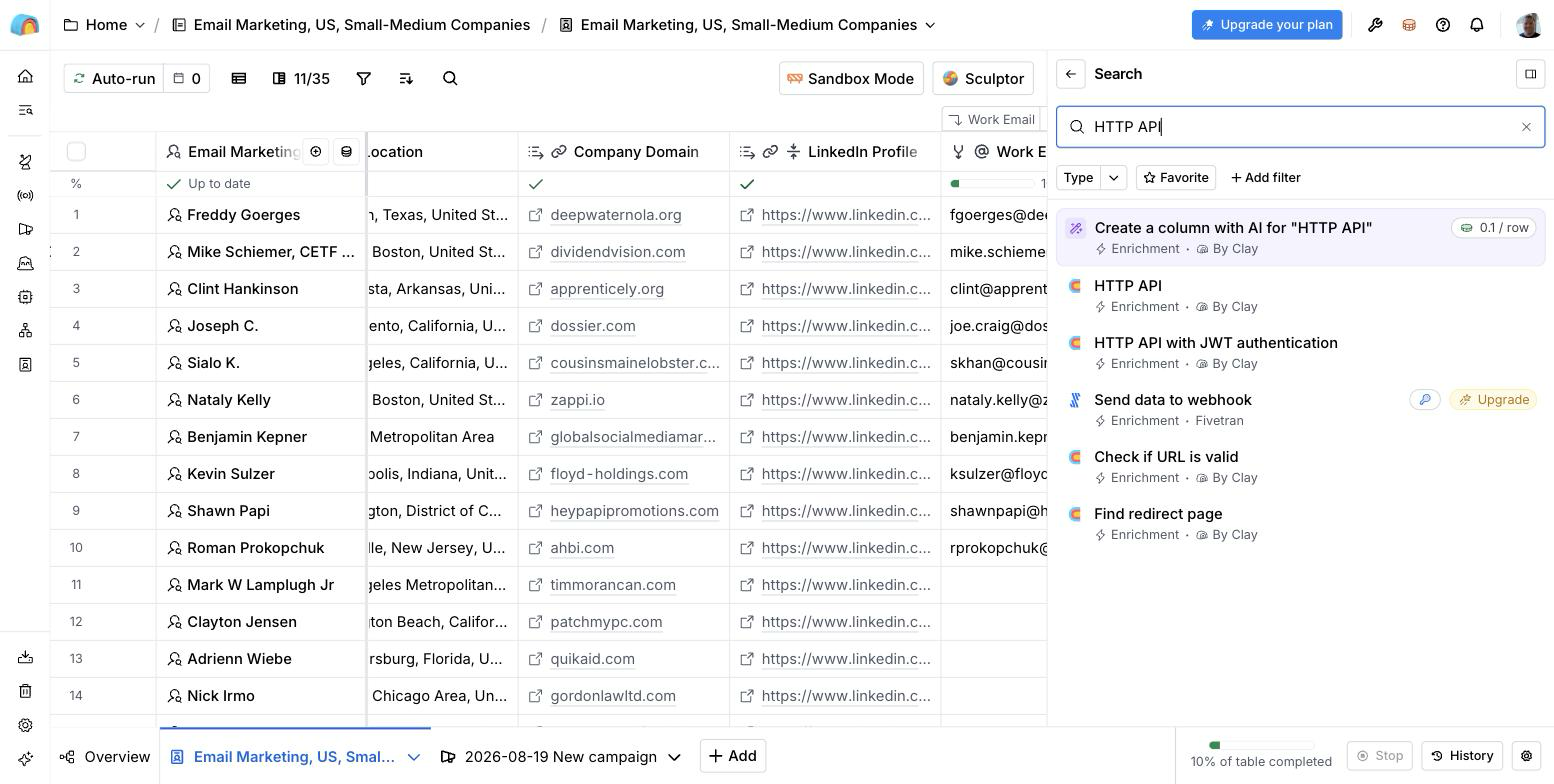Choose the HTTP API enrichment result
Image resolution: width=1554 pixels, height=784 pixels.
click(1300, 296)
